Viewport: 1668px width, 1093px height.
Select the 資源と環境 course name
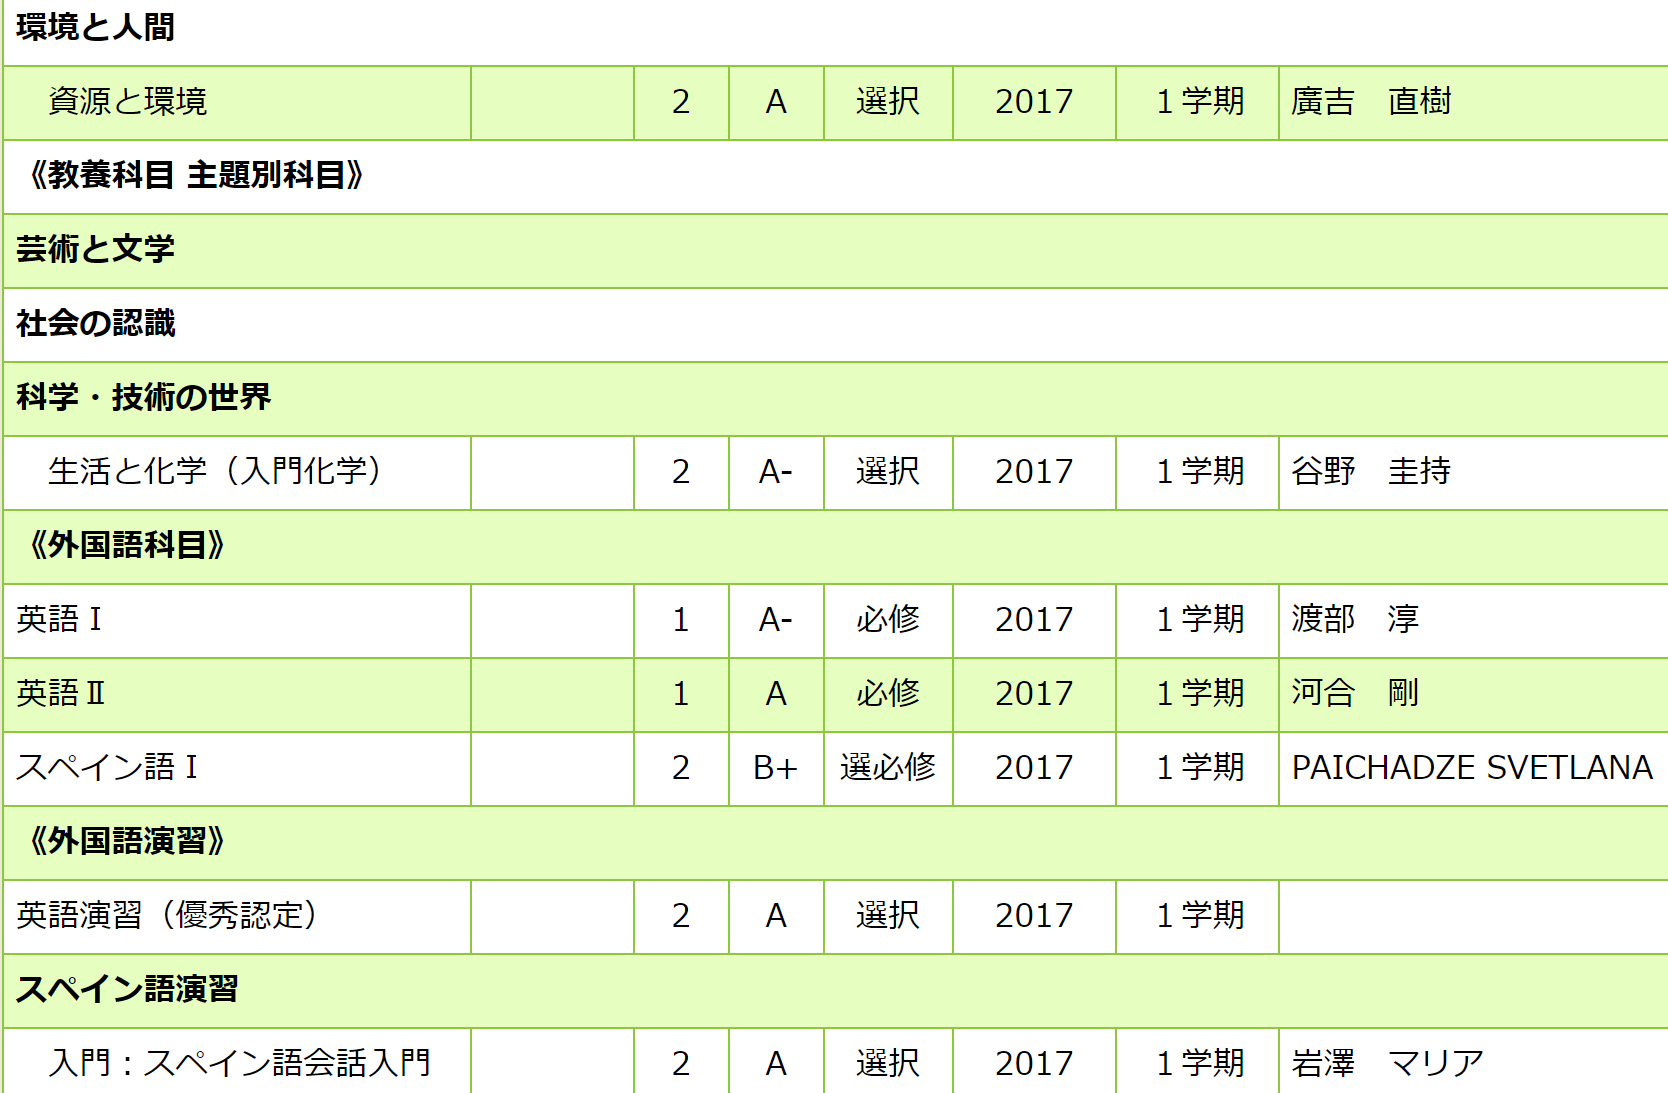point(128,101)
